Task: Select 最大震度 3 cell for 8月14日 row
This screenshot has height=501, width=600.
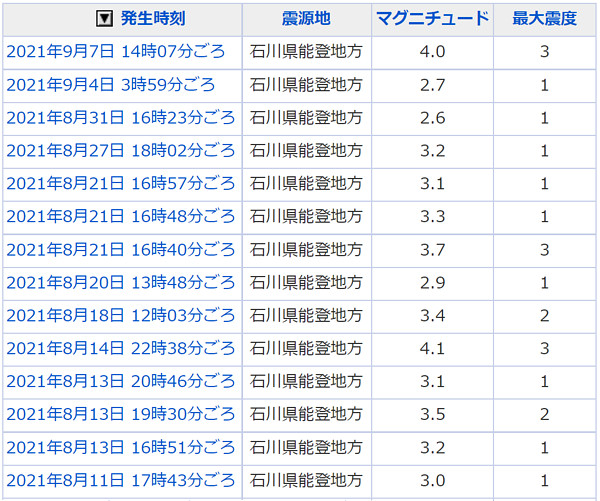Action: pyautogui.click(x=545, y=349)
